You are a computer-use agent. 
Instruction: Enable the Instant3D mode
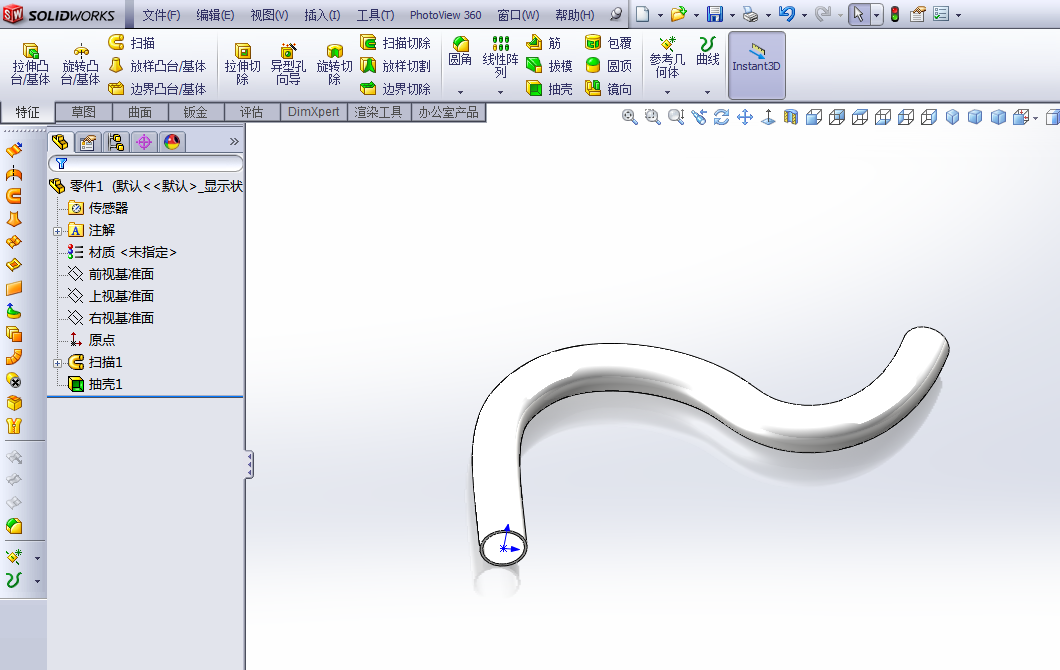756,65
